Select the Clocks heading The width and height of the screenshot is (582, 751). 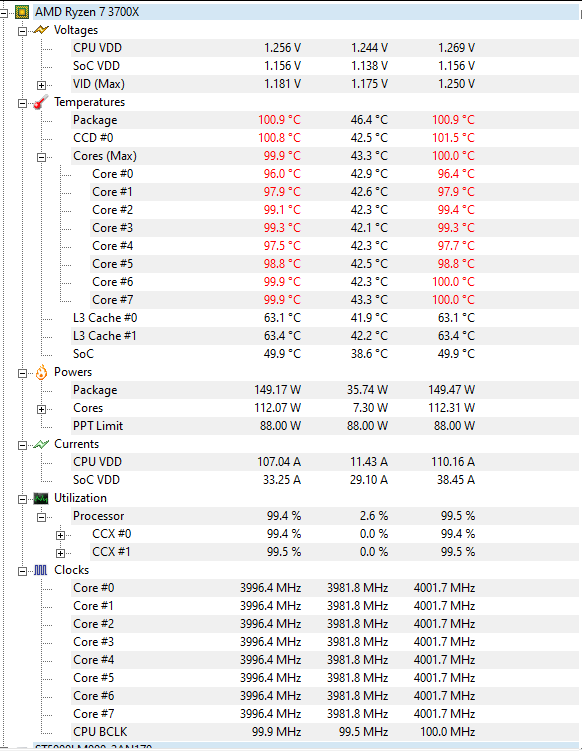pyautogui.click(x=71, y=570)
